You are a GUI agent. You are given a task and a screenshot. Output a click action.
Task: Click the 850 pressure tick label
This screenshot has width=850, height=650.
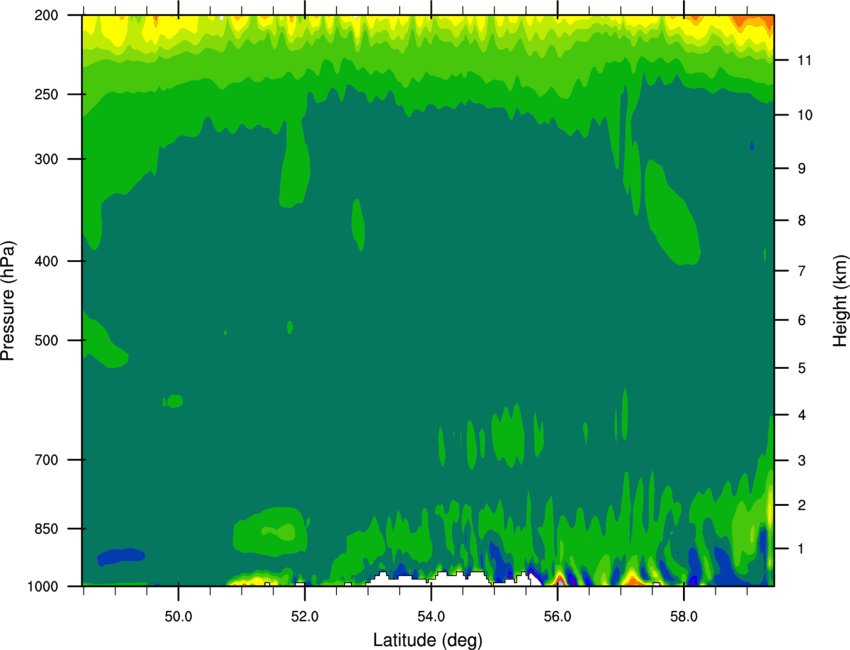(x=46, y=529)
